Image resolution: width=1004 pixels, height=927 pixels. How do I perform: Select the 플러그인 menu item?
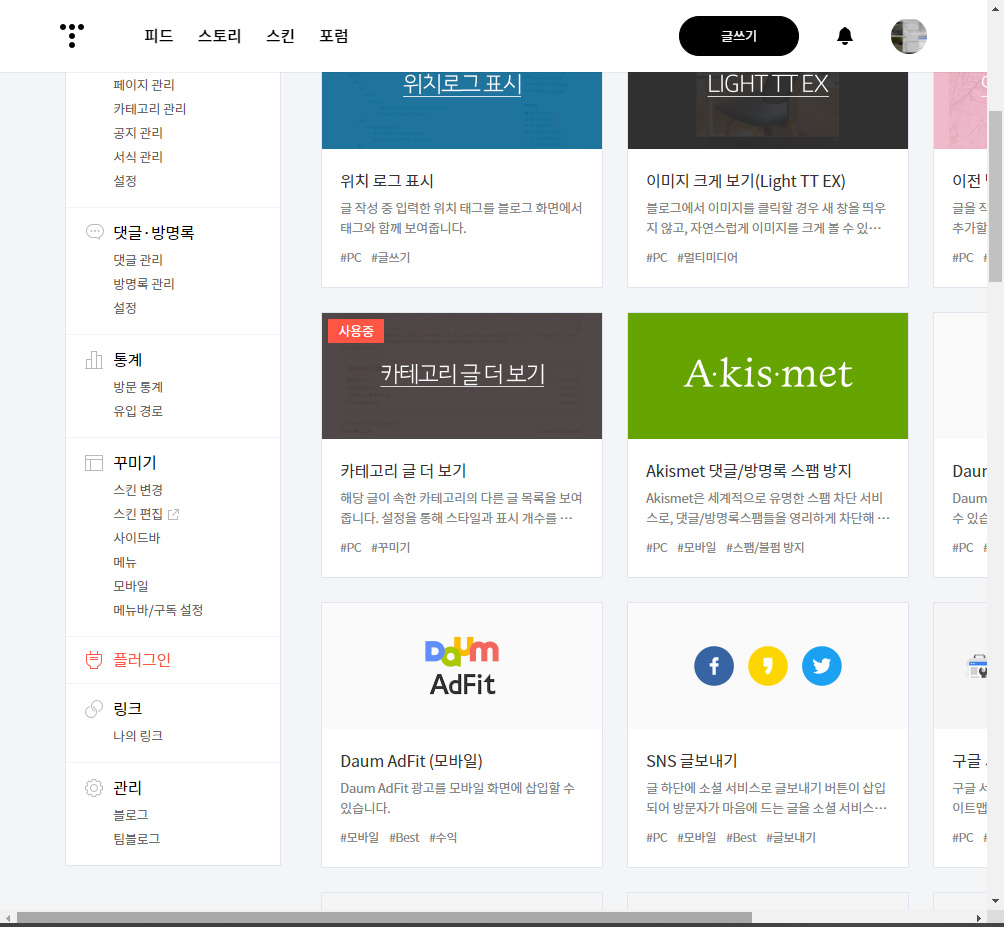(142, 659)
